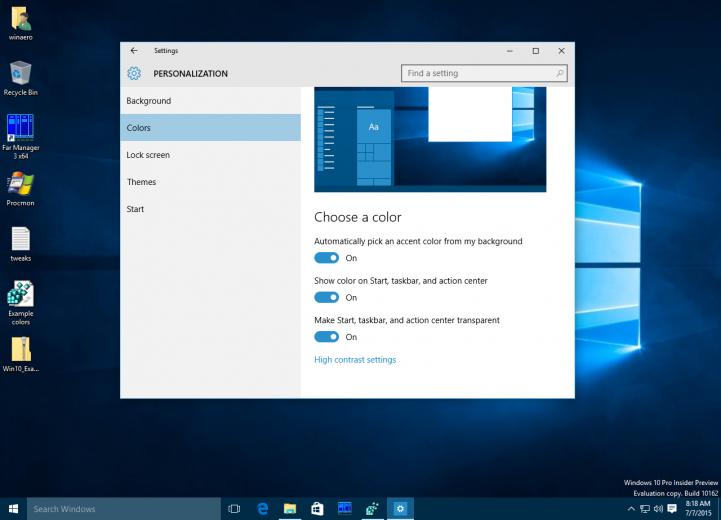Click the Personalization gear icon

[134, 73]
